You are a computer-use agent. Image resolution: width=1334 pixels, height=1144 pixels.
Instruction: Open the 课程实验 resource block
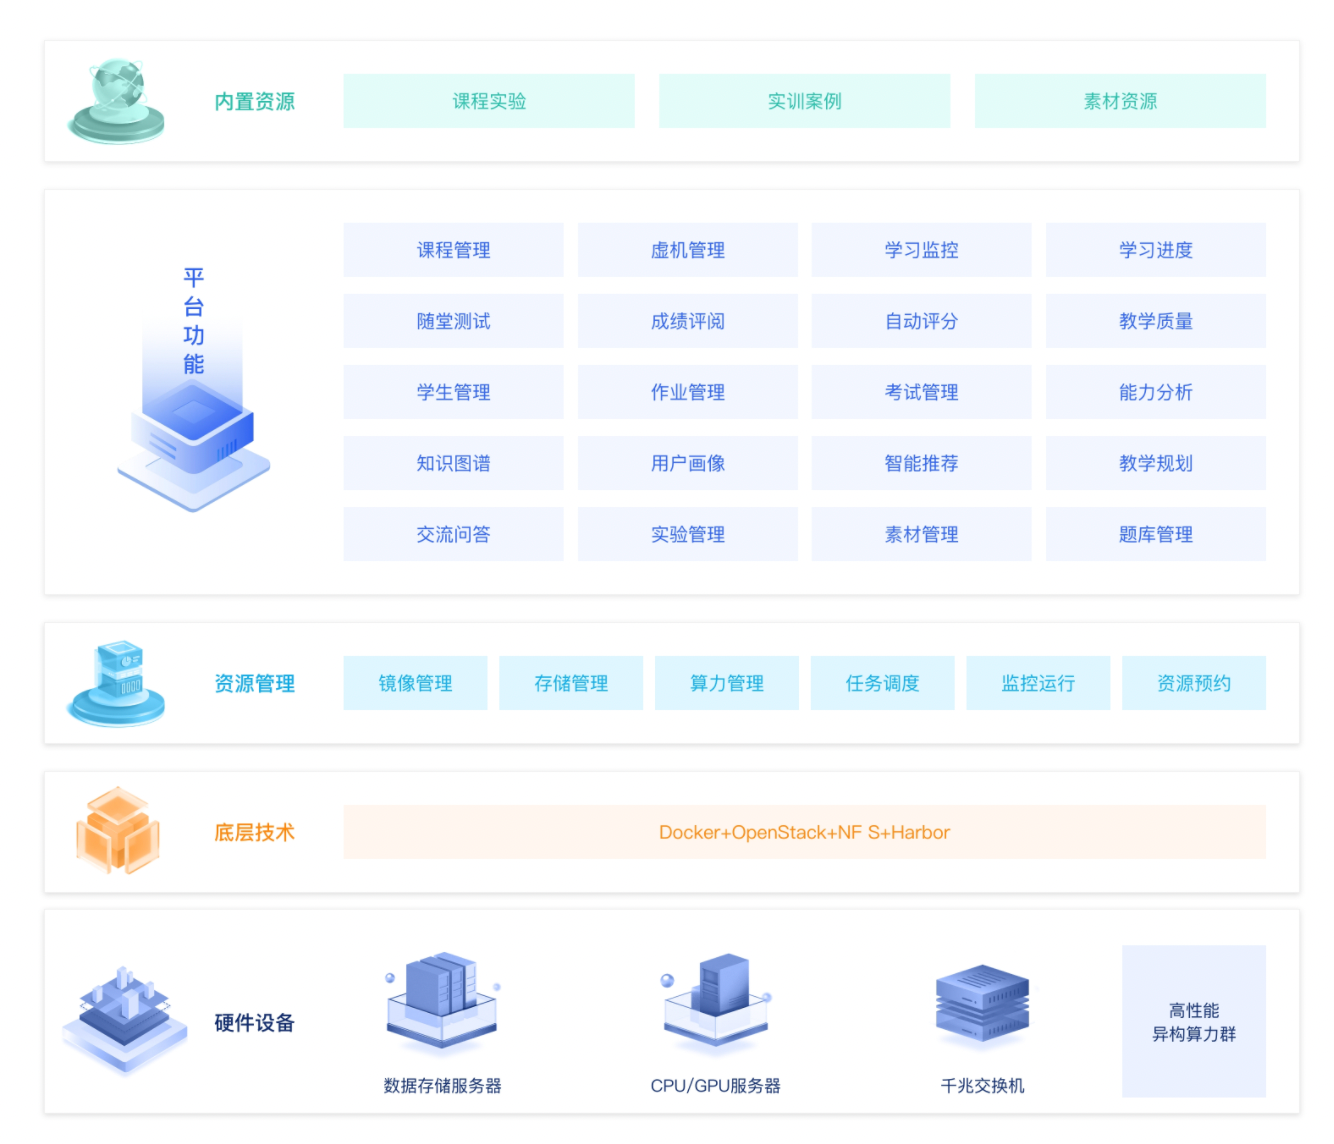pyautogui.click(x=489, y=101)
